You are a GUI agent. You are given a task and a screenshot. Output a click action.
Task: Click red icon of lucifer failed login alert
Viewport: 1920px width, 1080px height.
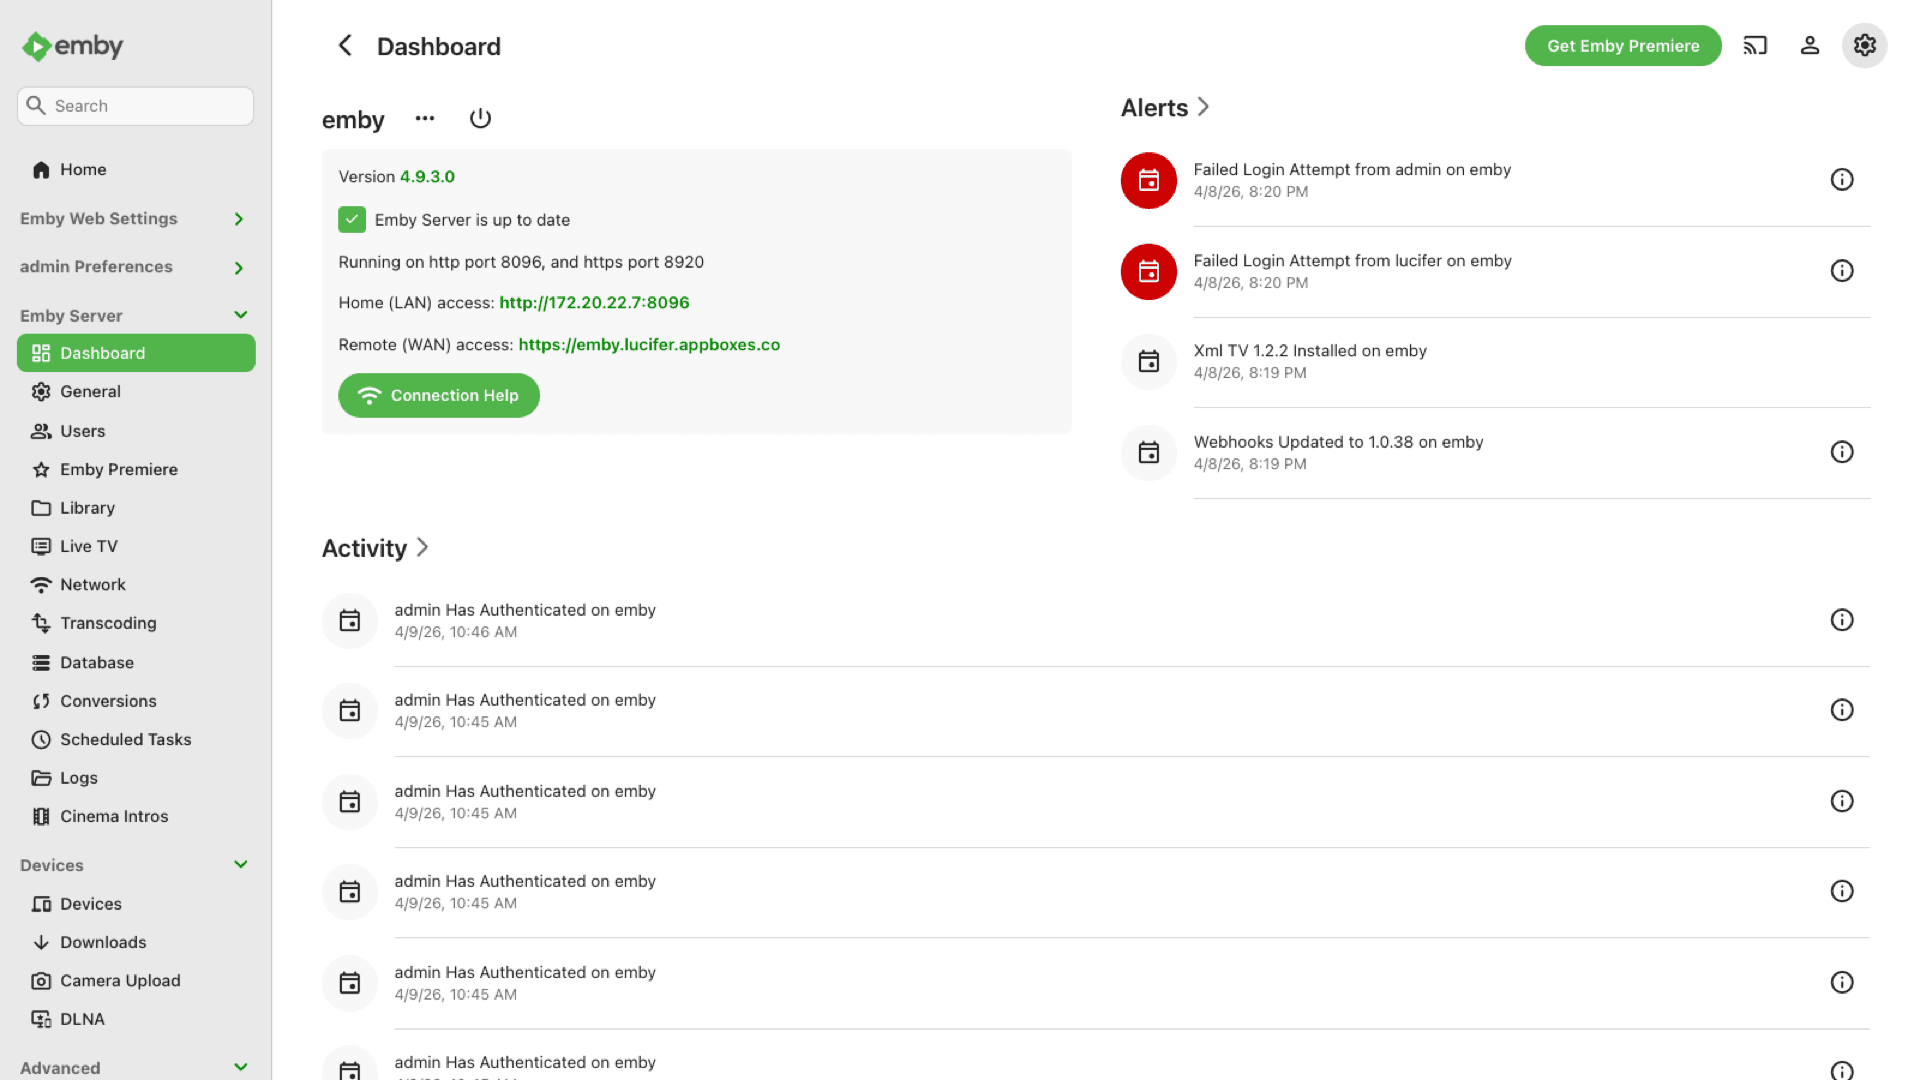1149,271
